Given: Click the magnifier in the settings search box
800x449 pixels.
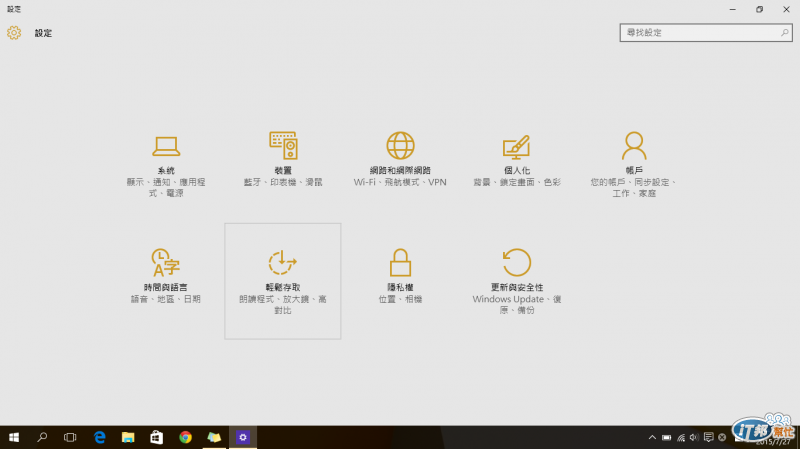Looking at the screenshot, I should (x=784, y=33).
